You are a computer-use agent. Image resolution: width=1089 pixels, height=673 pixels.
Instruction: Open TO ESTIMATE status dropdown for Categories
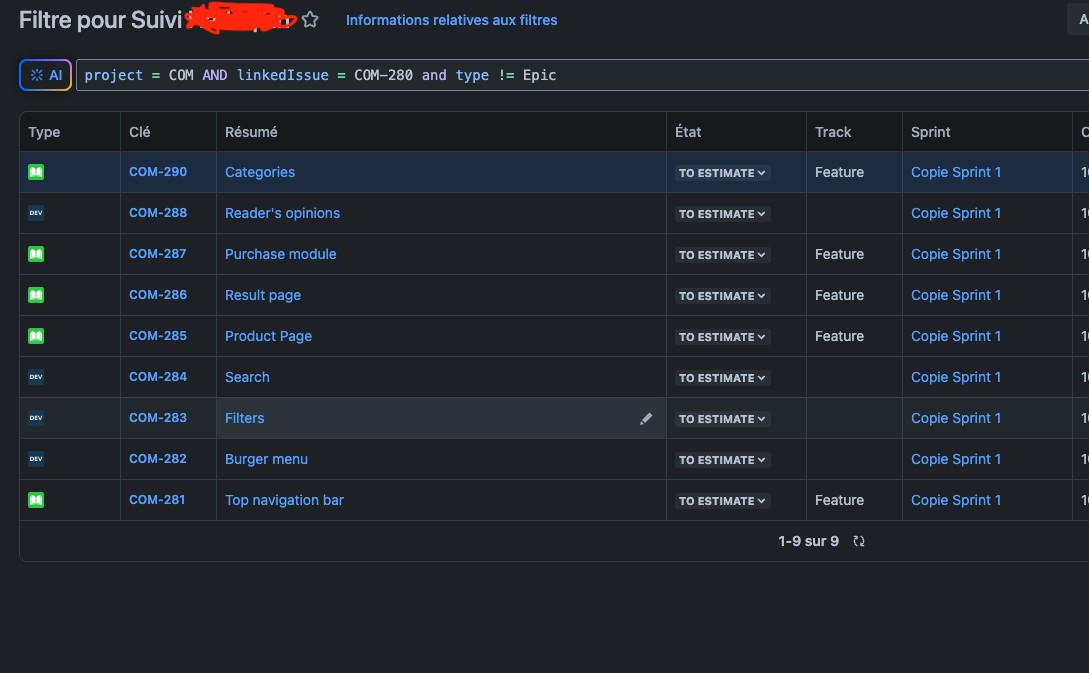coord(722,173)
